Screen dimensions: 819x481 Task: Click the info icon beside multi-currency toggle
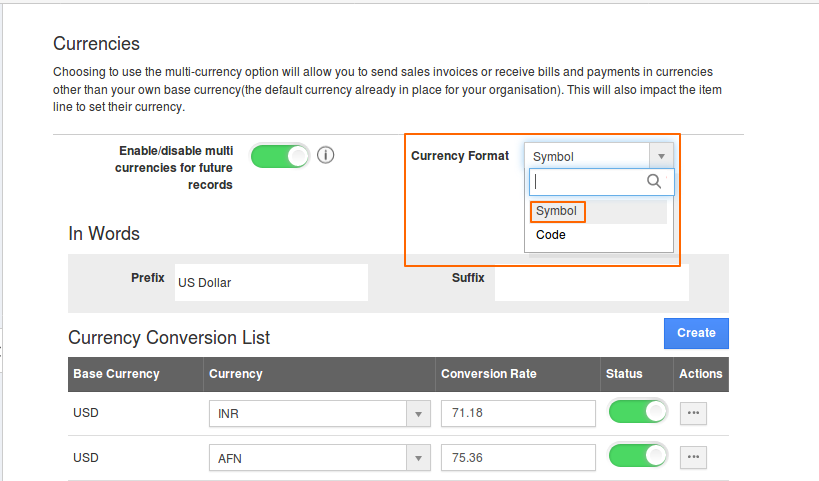(x=325, y=156)
